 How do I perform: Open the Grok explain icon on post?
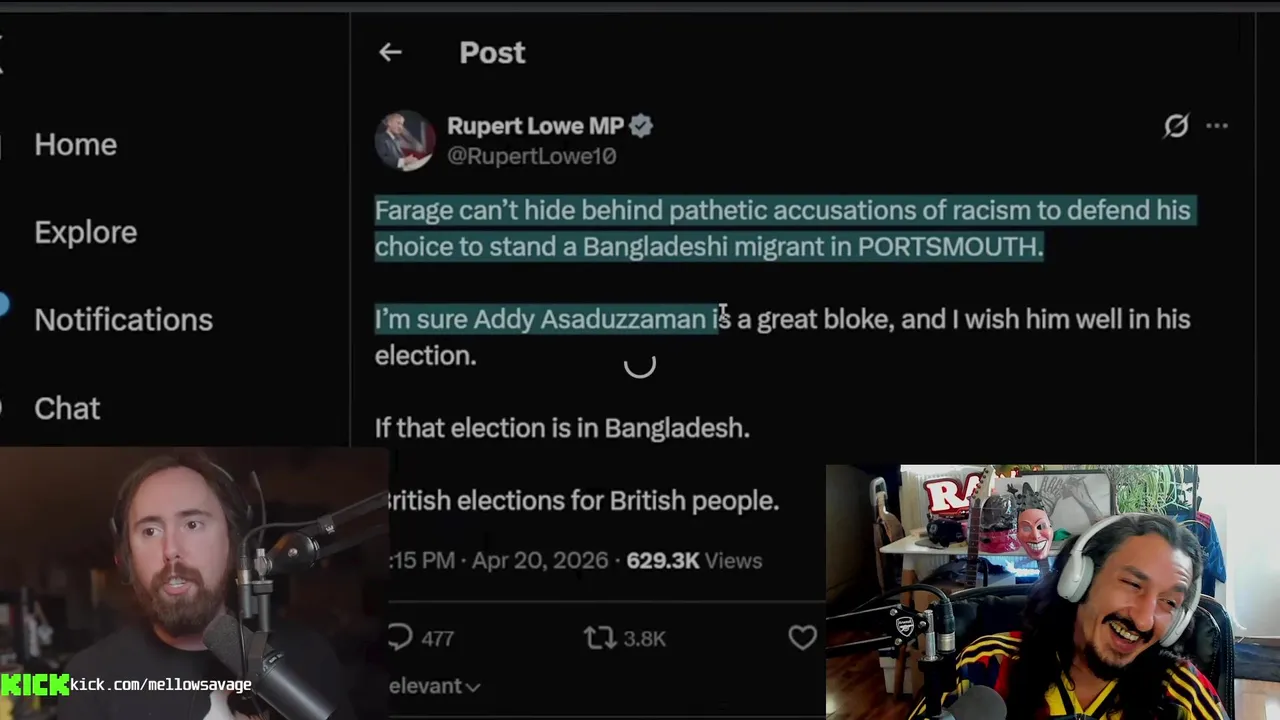[x=1176, y=126]
